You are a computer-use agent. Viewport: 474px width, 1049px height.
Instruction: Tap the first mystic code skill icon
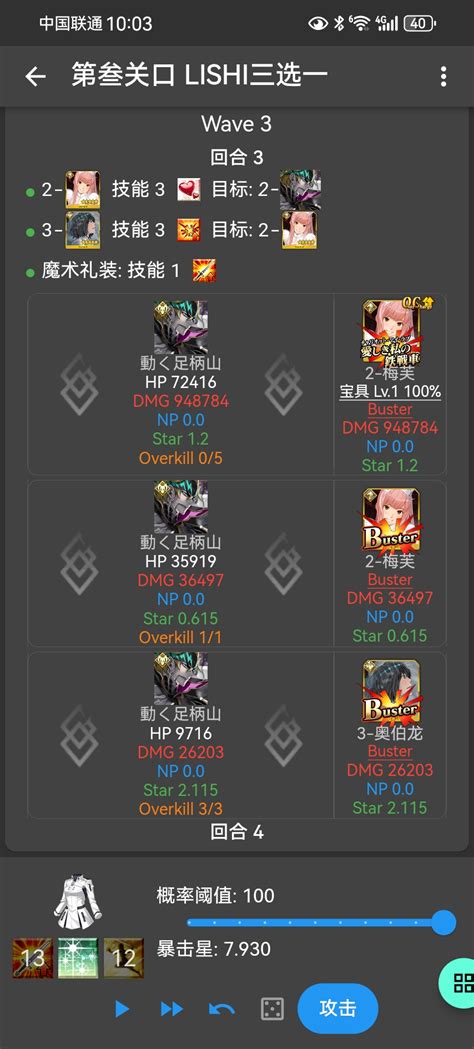click(x=32, y=958)
